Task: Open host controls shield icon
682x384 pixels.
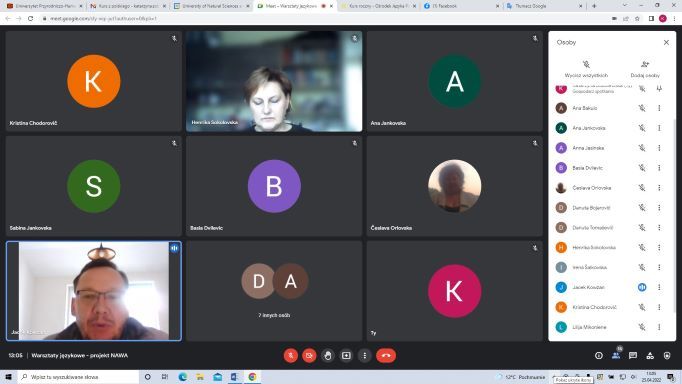Action: [x=667, y=355]
